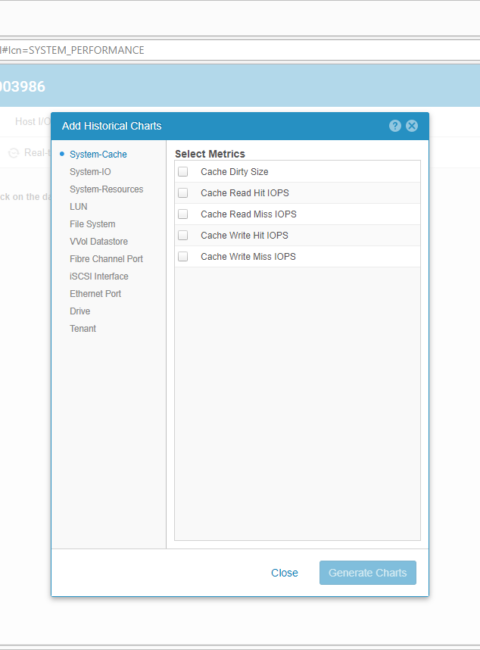Select the Tenant category

[x=83, y=328]
